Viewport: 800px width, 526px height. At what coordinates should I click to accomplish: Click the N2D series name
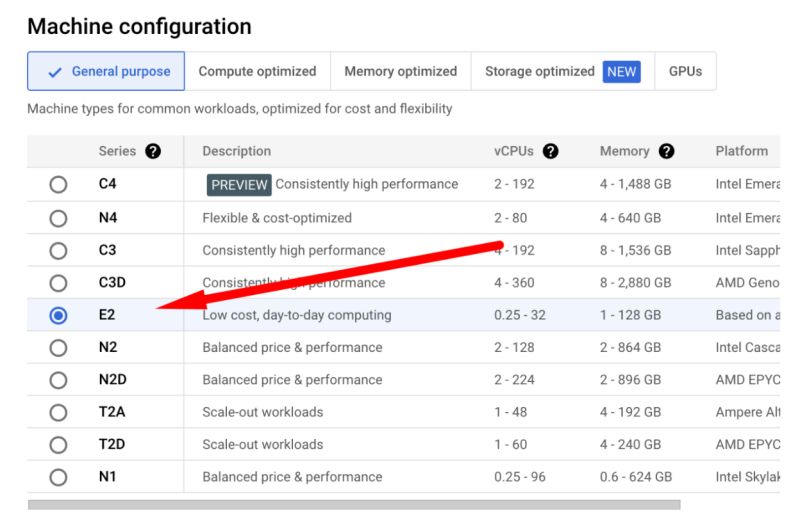click(113, 380)
